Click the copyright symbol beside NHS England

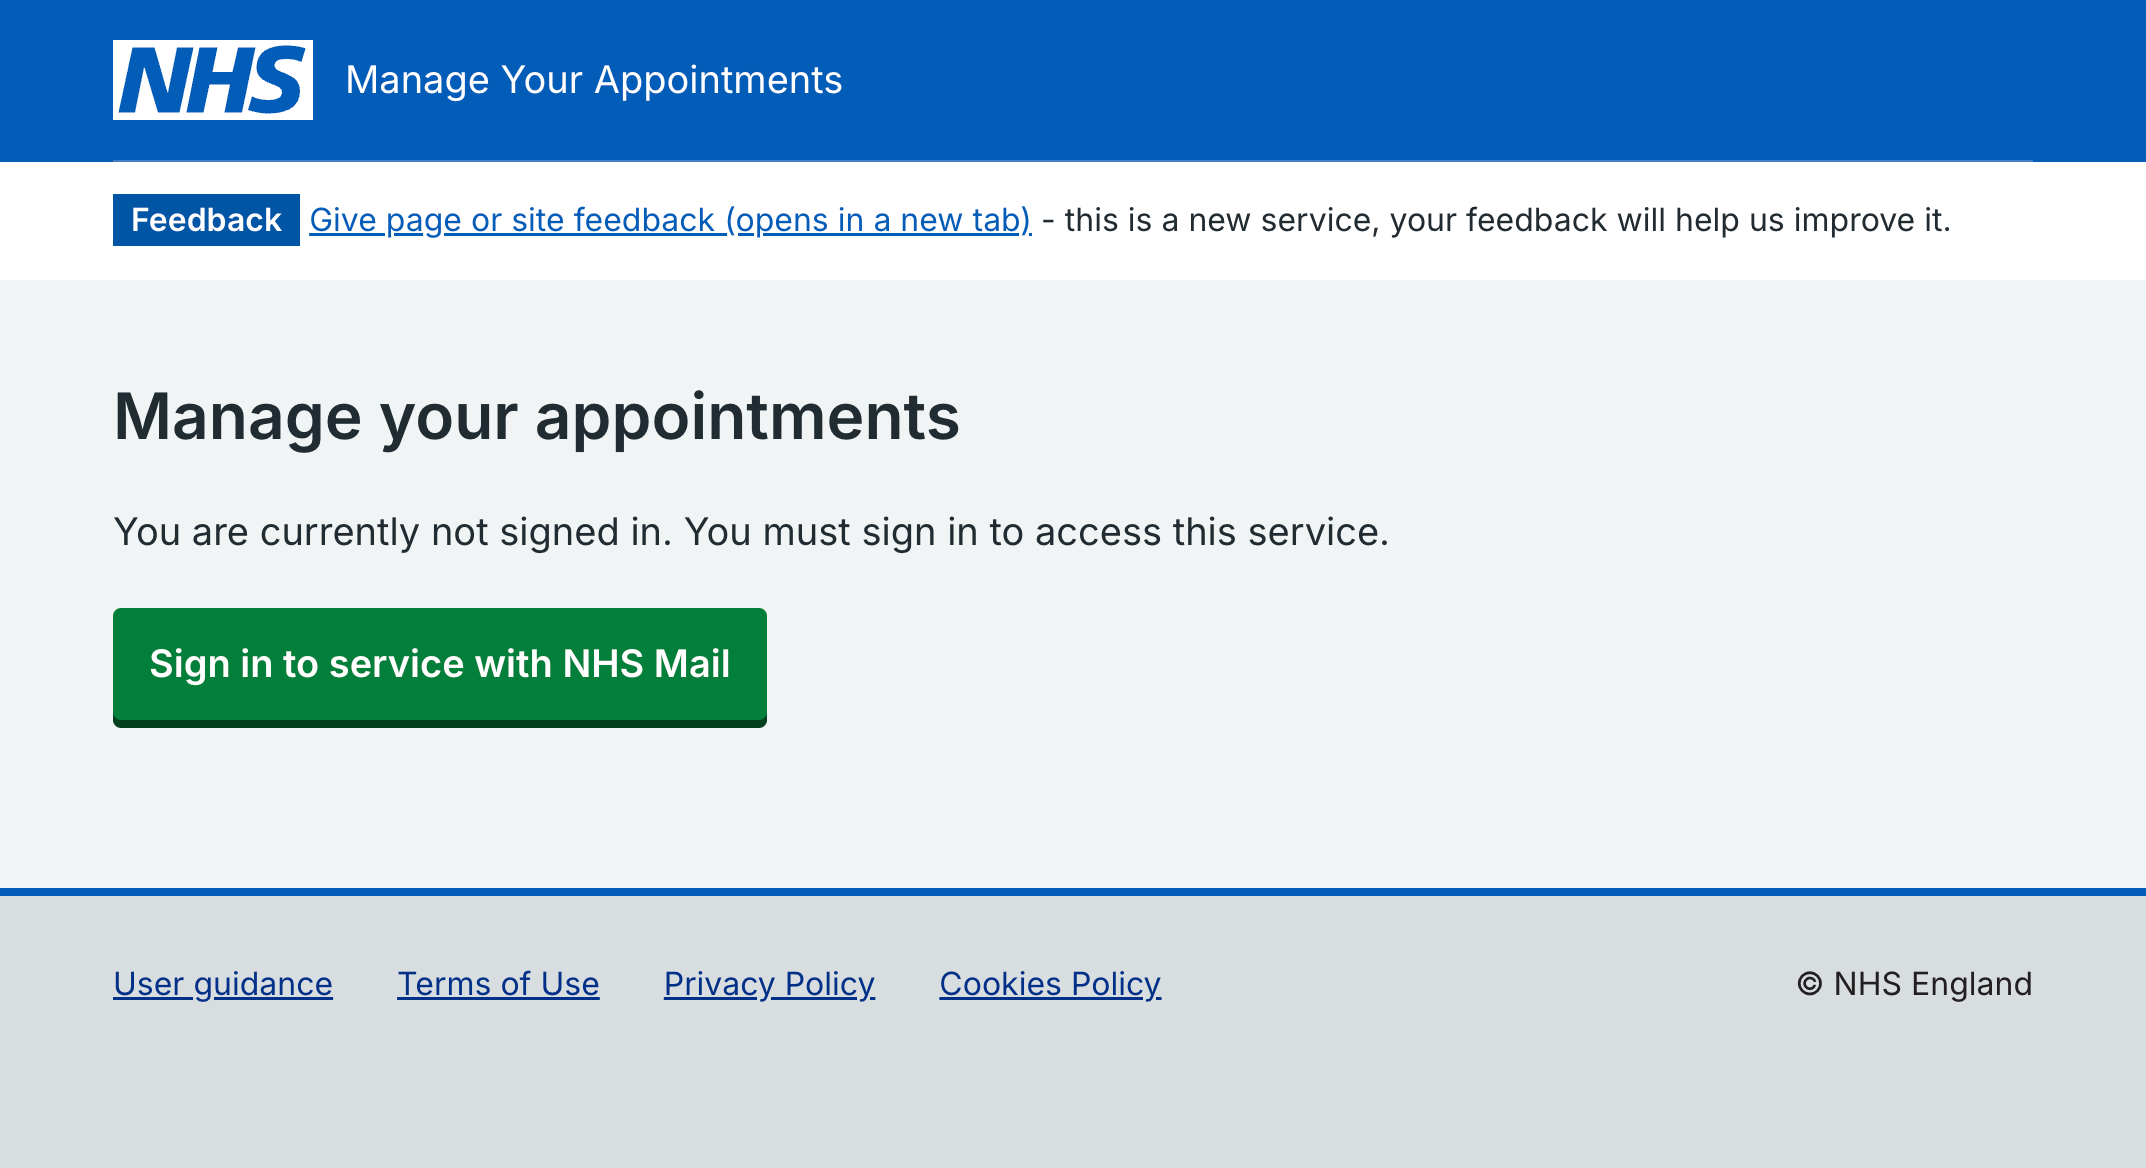(1809, 984)
